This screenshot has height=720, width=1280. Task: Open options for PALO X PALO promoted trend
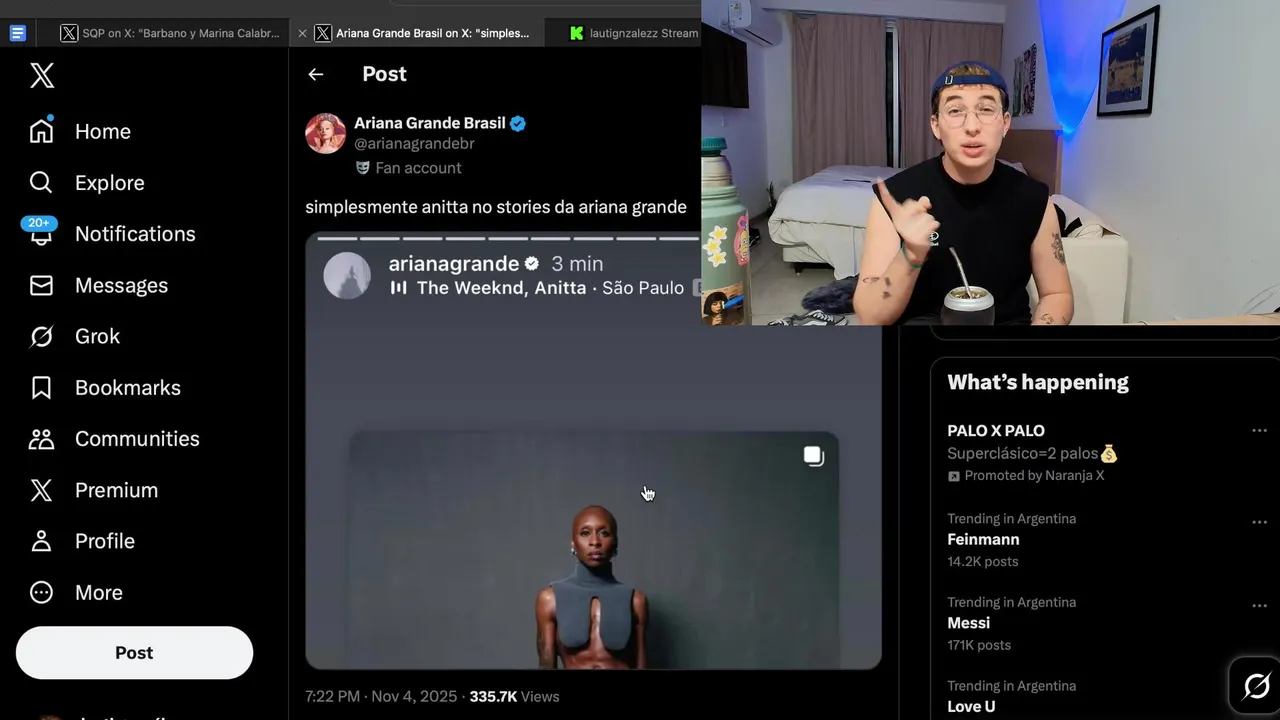pos(1259,430)
